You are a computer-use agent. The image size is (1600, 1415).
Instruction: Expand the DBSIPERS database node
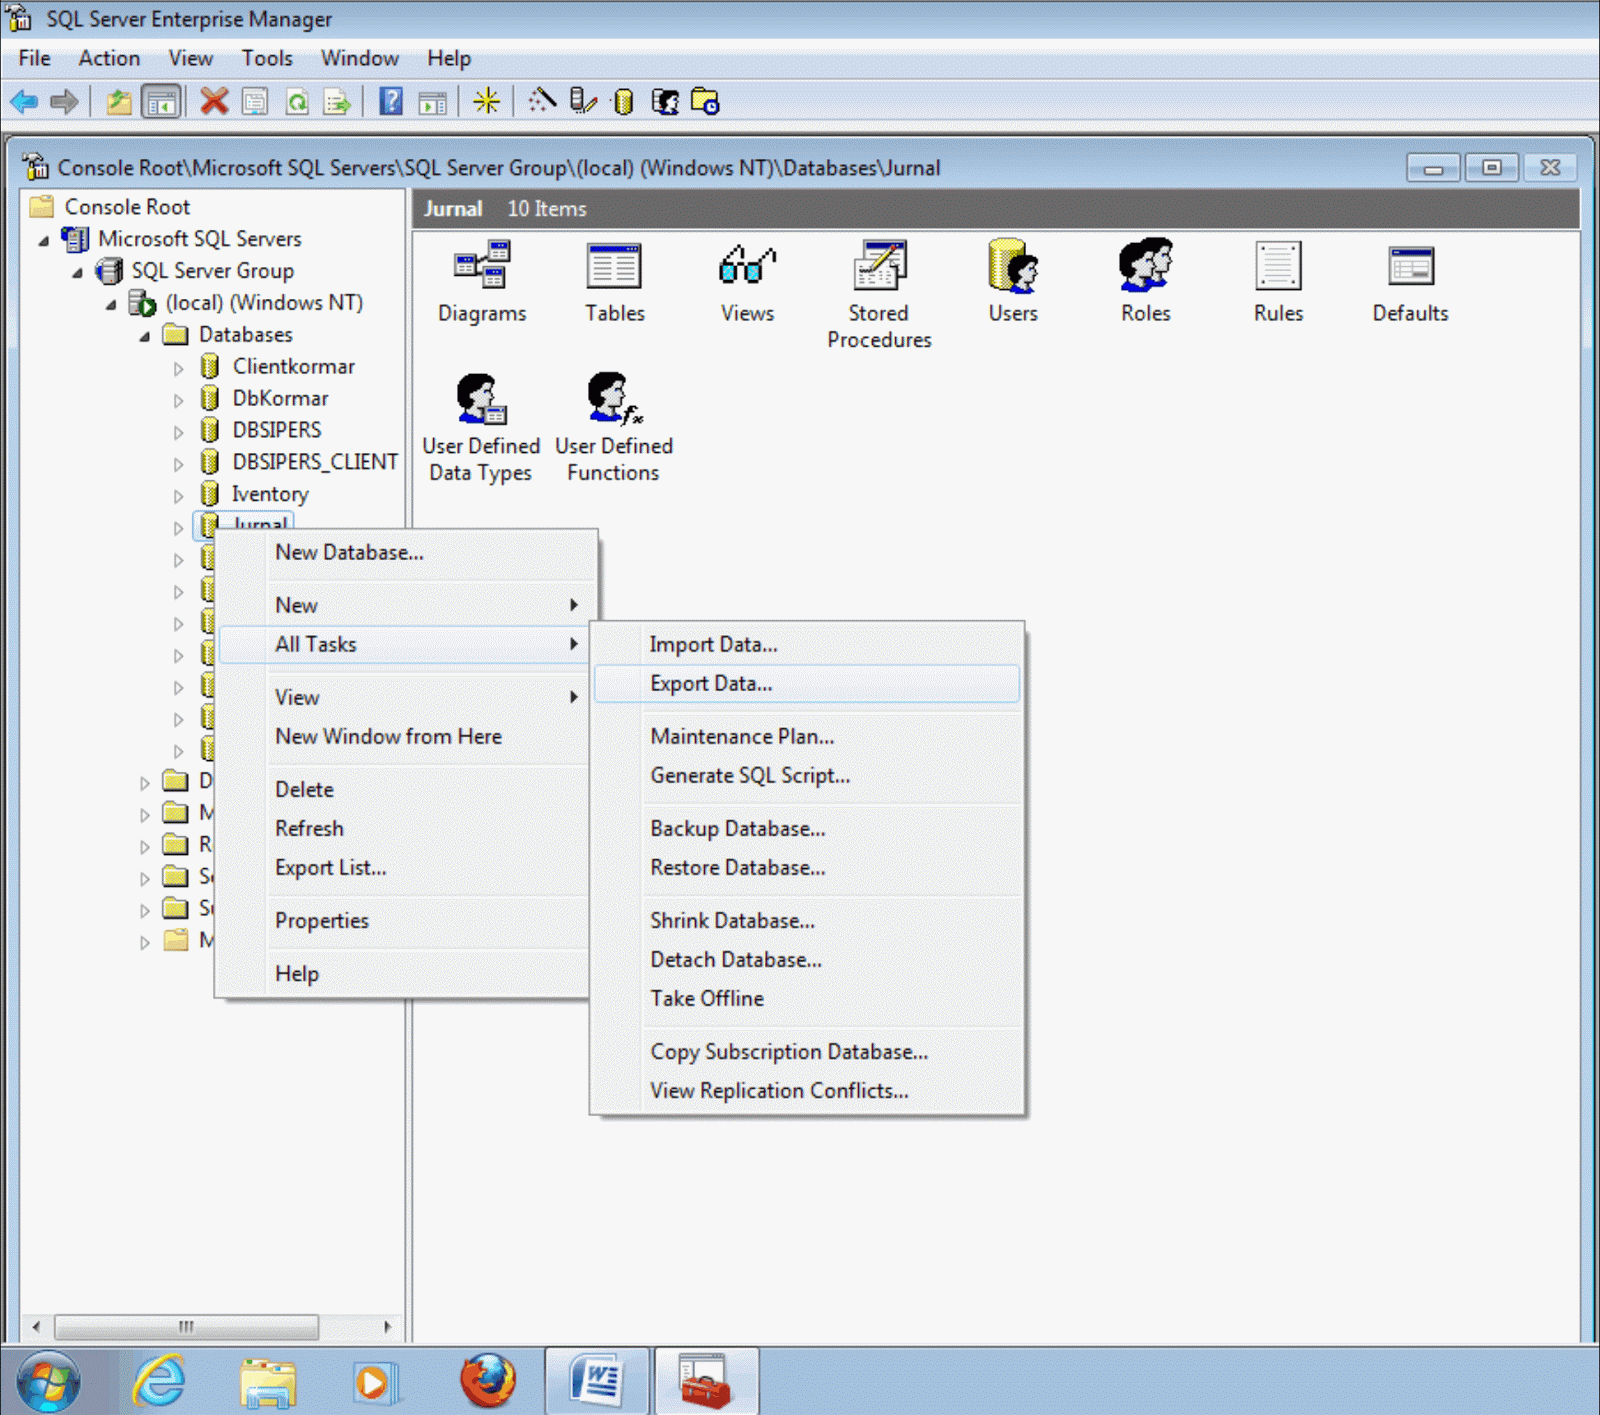[178, 432]
